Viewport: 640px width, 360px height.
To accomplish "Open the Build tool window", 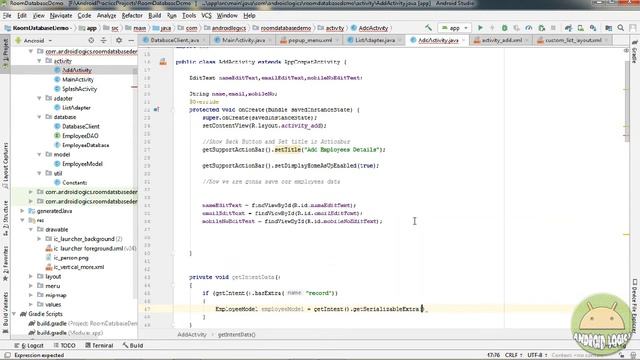I will (133, 346).
